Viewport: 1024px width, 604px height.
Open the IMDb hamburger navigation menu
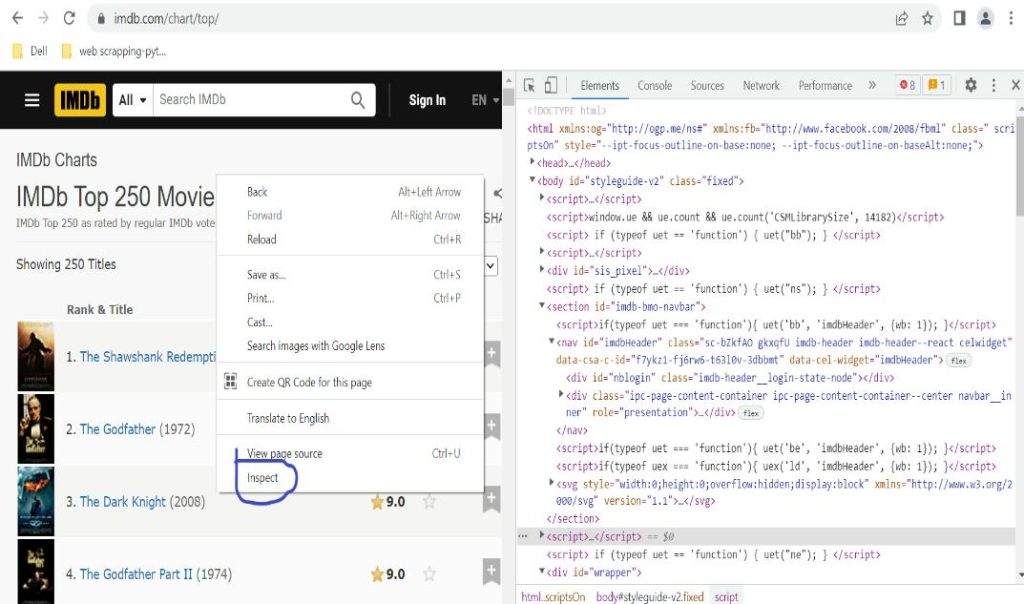pyautogui.click(x=32, y=99)
